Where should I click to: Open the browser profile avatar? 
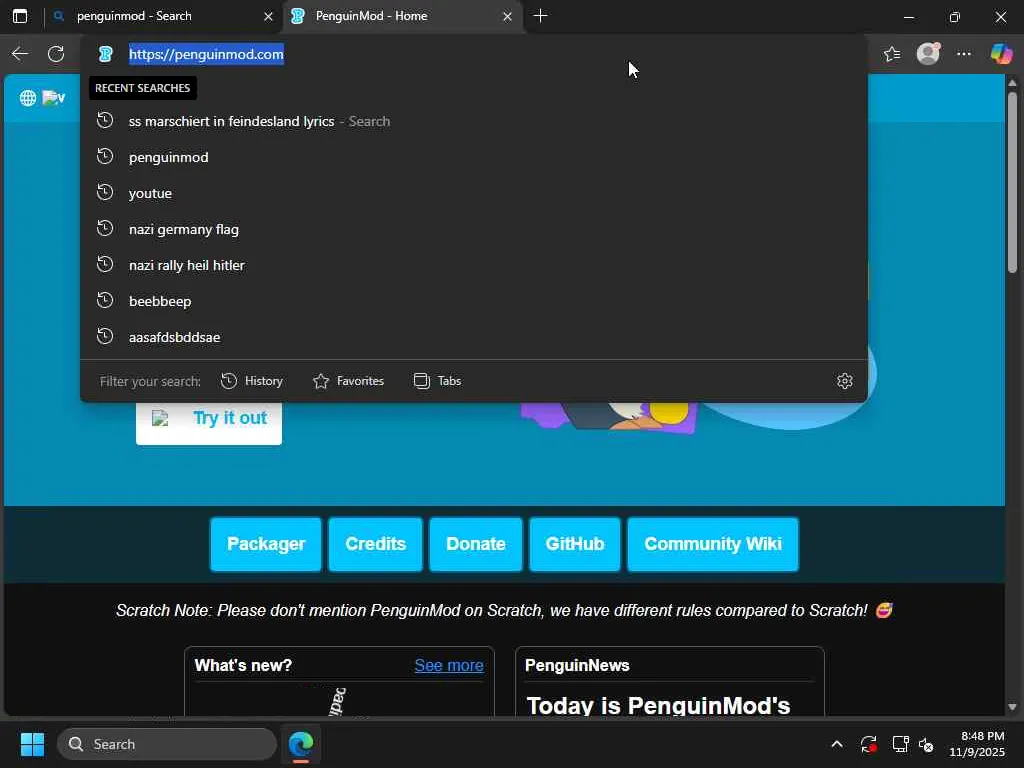928,54
